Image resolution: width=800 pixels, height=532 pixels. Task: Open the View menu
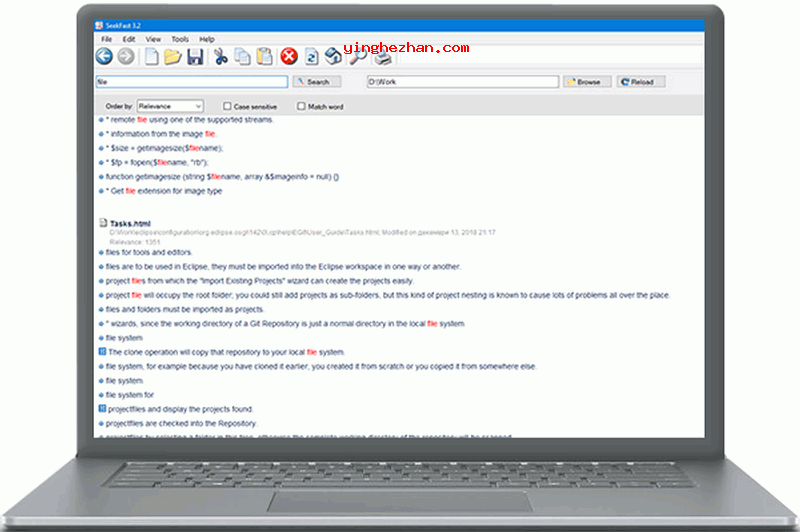coord(154,39)
